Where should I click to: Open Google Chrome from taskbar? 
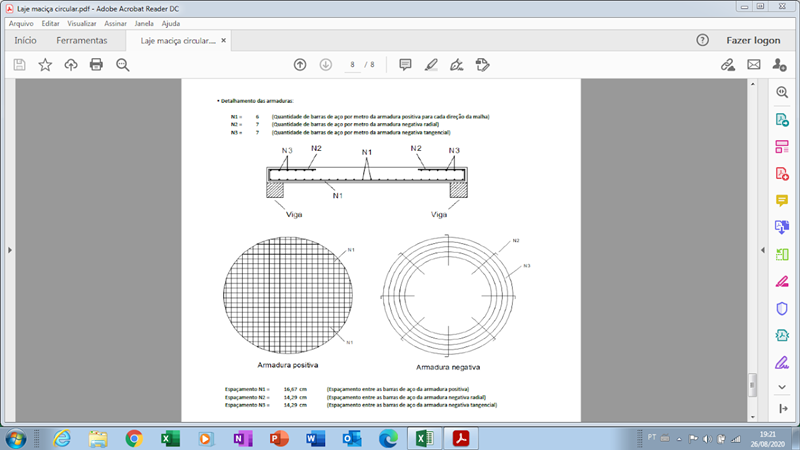click(134, 439)
